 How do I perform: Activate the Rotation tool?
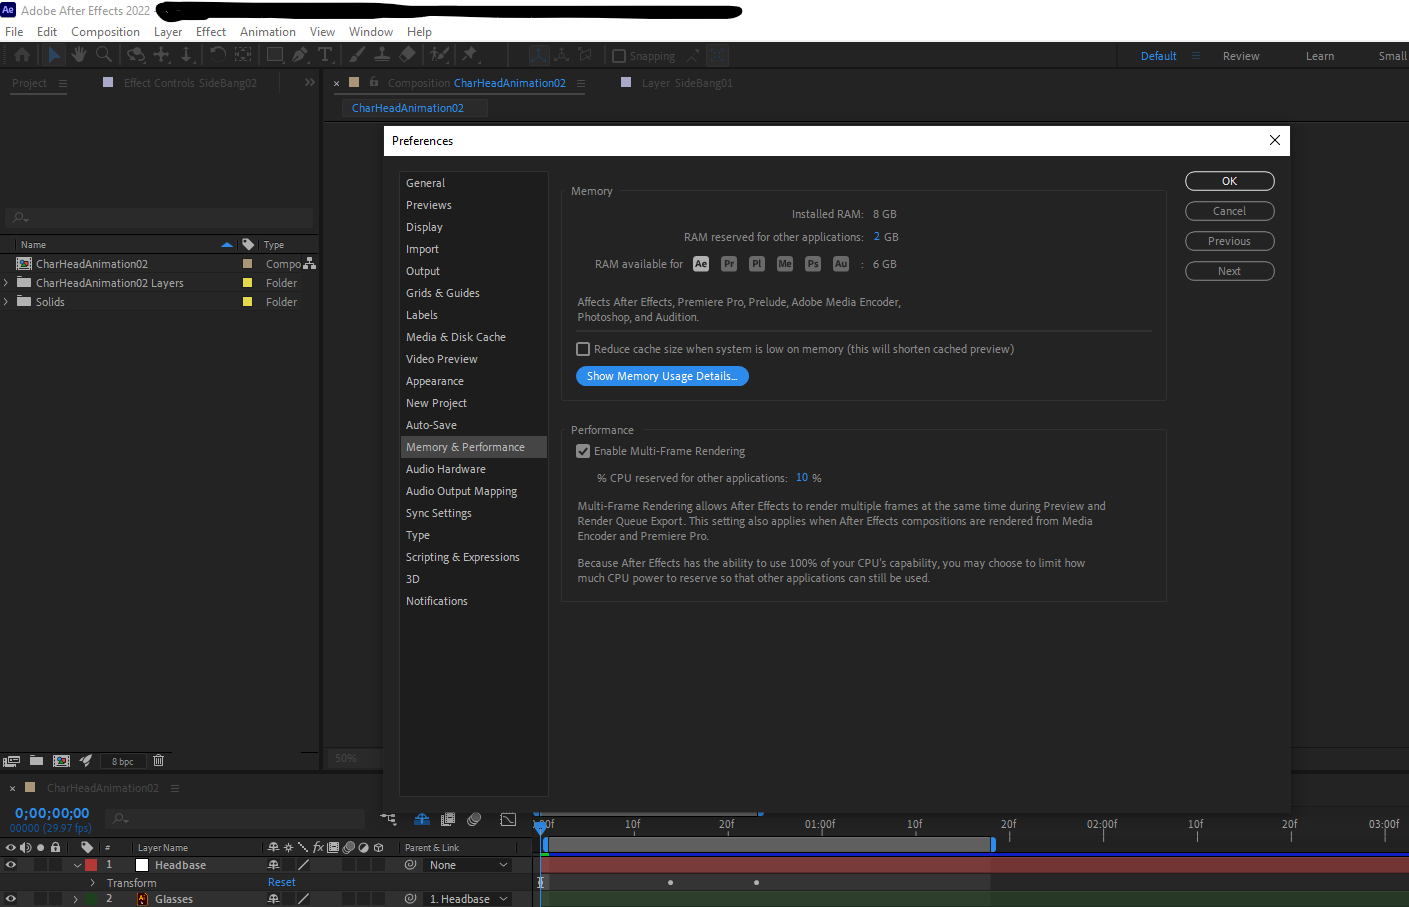[x=218, y=54]
